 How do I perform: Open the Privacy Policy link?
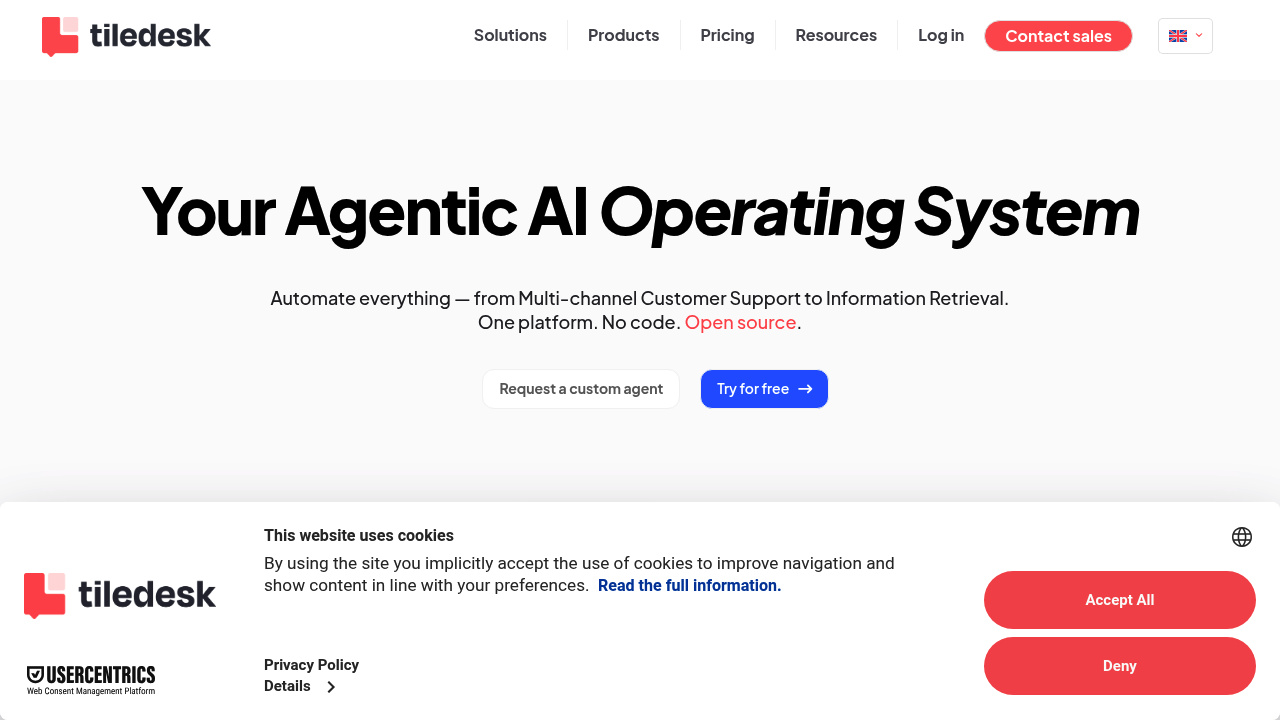click(311, 665)
